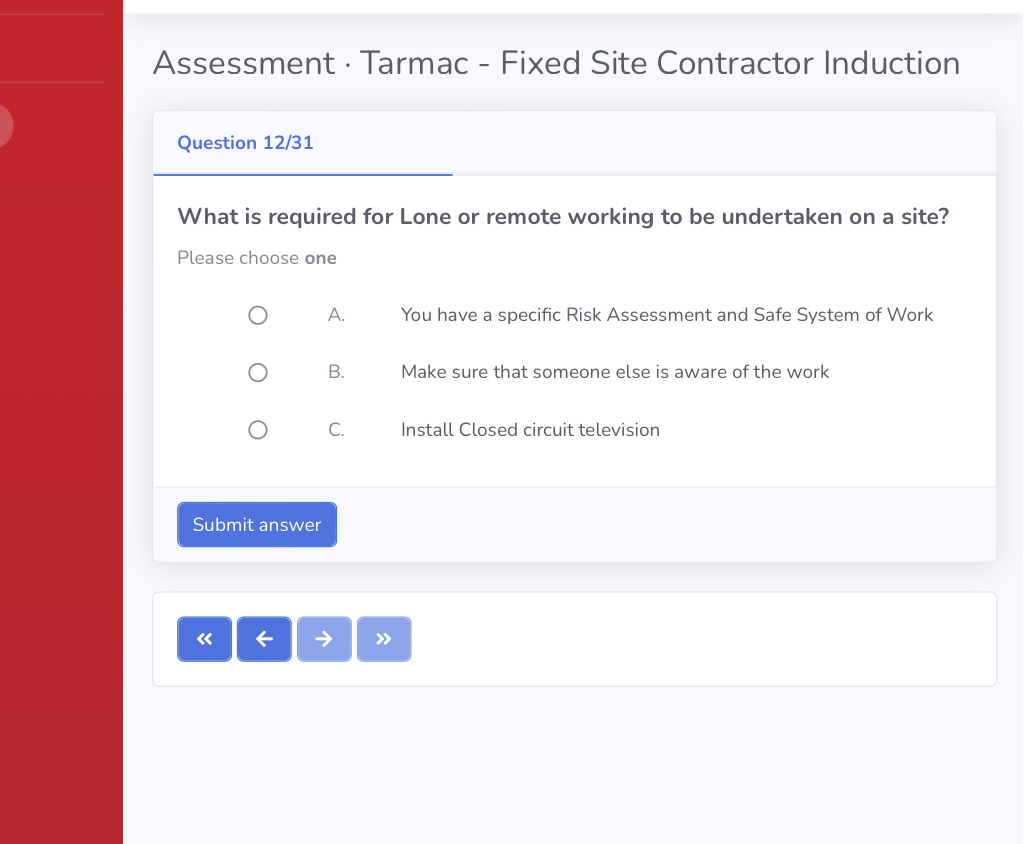Image resolution: width=1026 pixels, height=844 pixels.
Task: Select radio button for option A
Action: click(x=257, y=315)
